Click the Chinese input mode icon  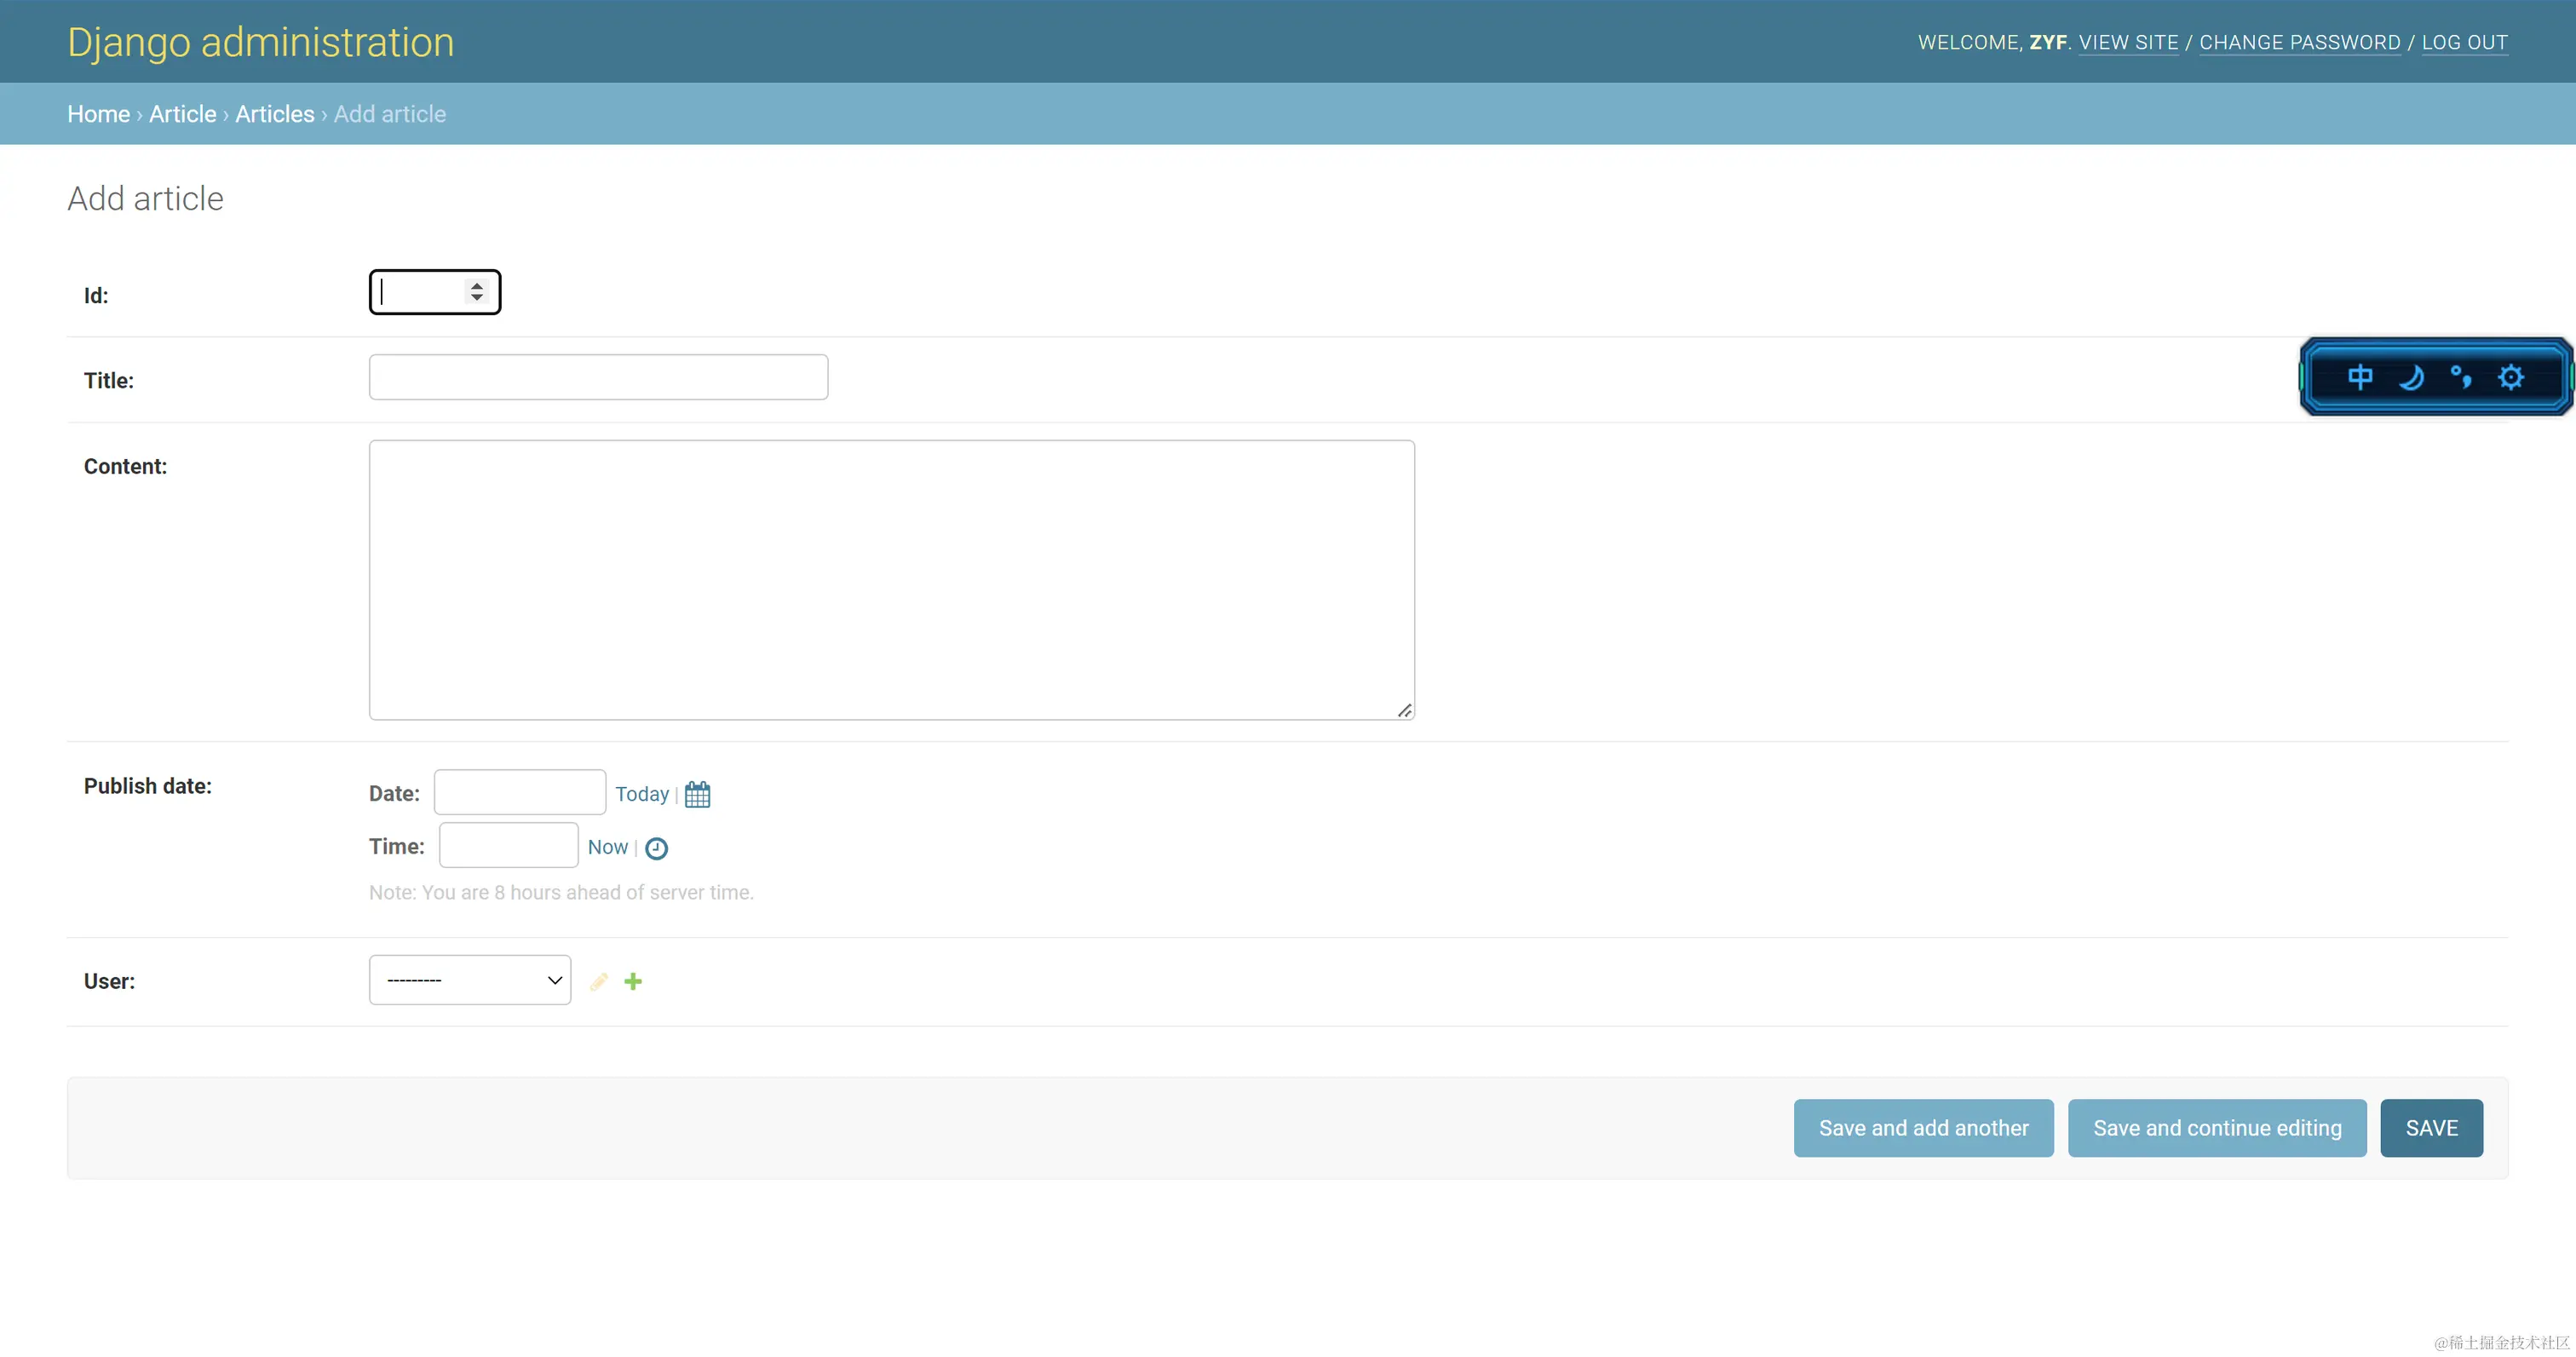(2360, 377)
